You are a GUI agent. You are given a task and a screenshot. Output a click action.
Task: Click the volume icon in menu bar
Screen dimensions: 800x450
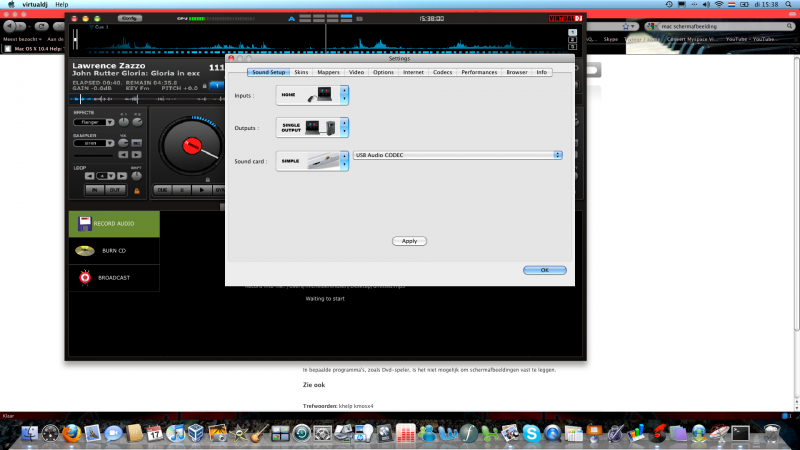point(706,5)
